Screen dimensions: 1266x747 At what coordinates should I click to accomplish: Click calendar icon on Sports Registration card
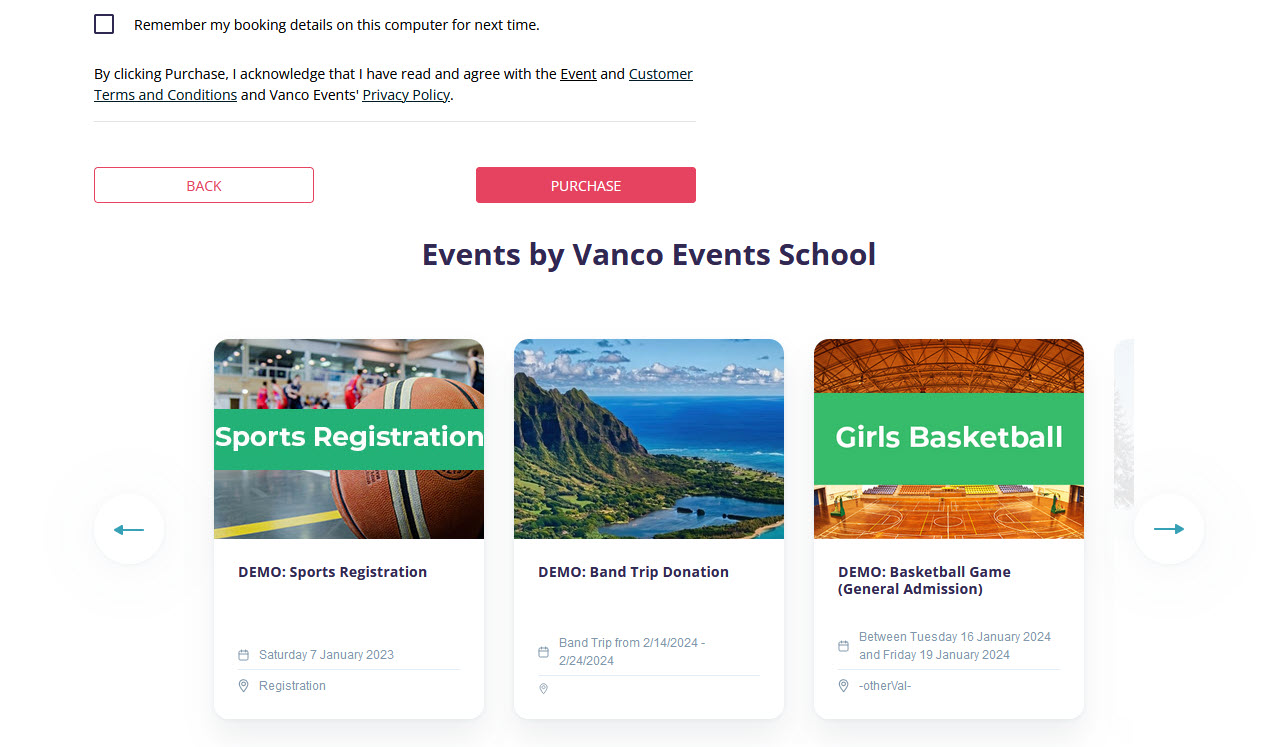[243, 655]
